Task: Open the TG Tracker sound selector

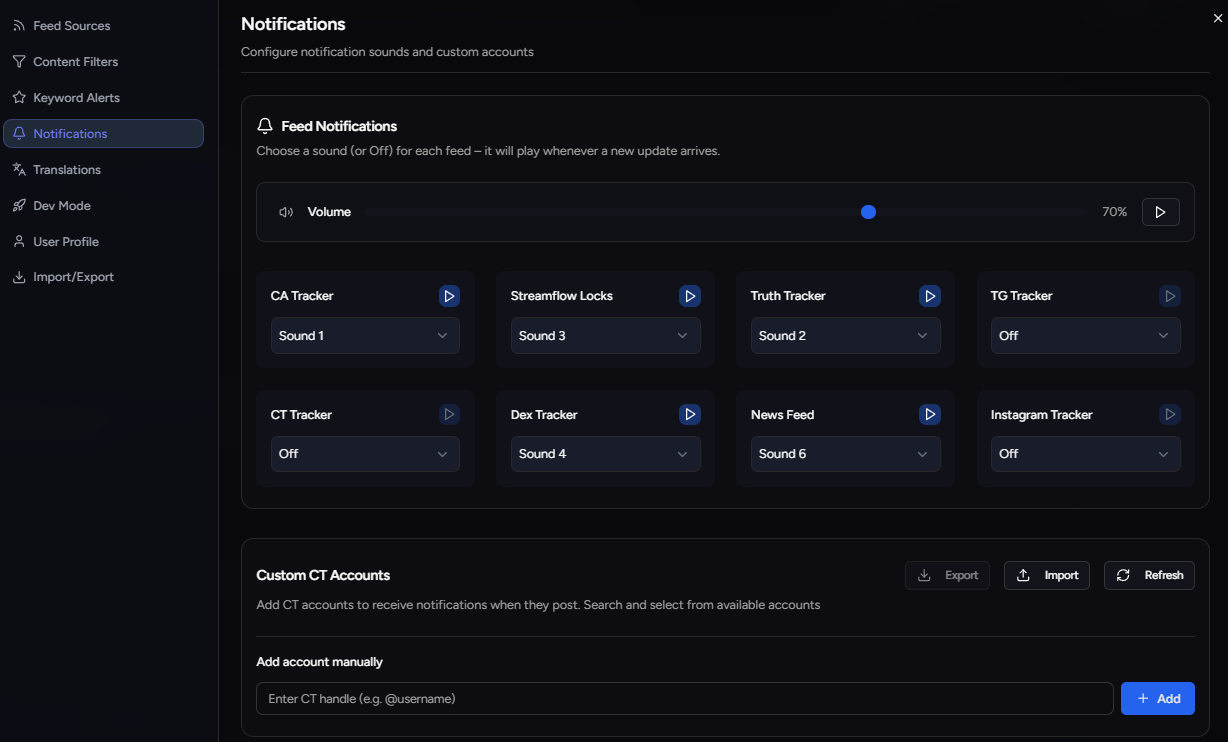Action: [x=1085, y=335]
